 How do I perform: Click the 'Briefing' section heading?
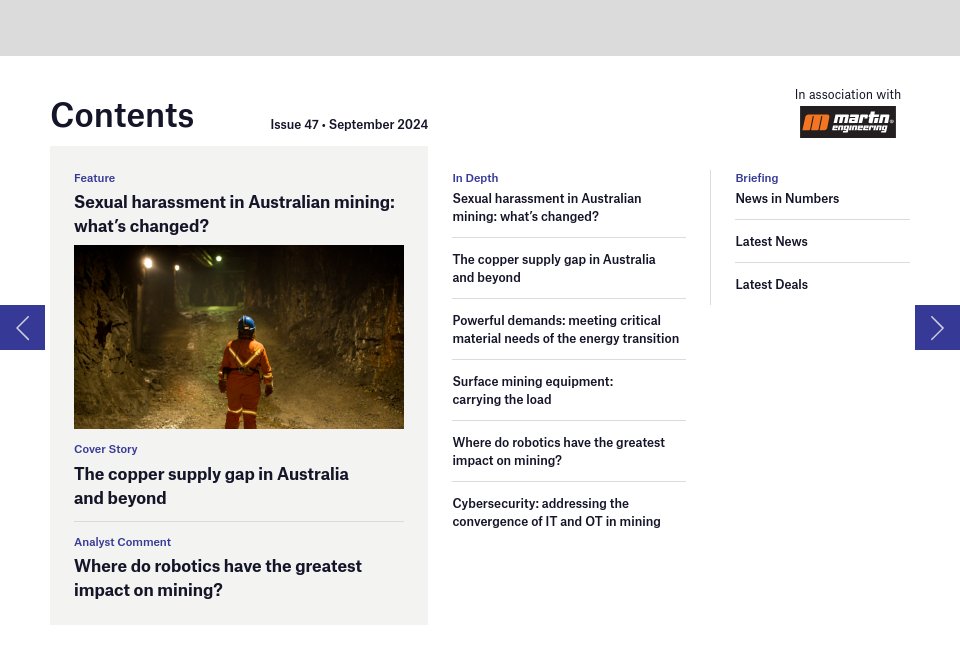click(x=756, y=178)
